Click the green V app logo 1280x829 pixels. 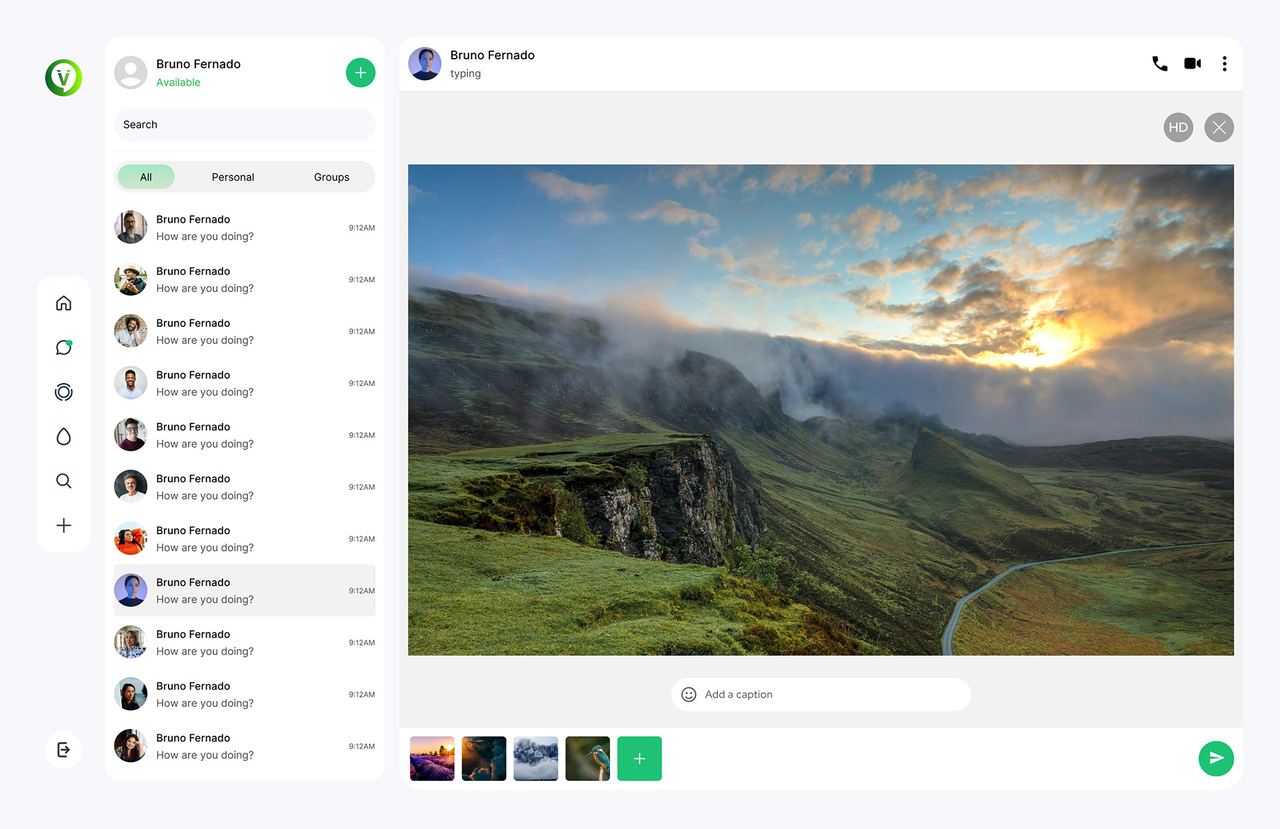point(63,78)
